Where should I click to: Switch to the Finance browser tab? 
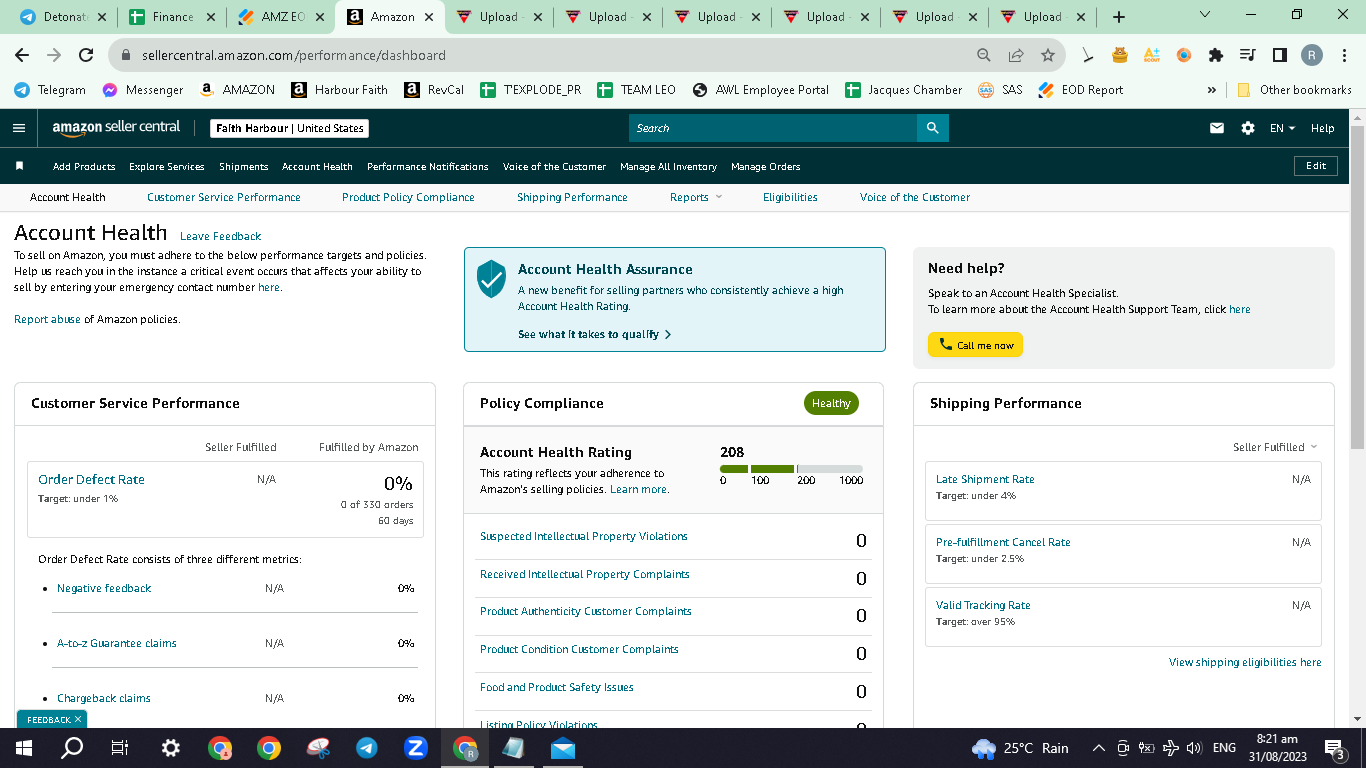click(x=172, y=17)
